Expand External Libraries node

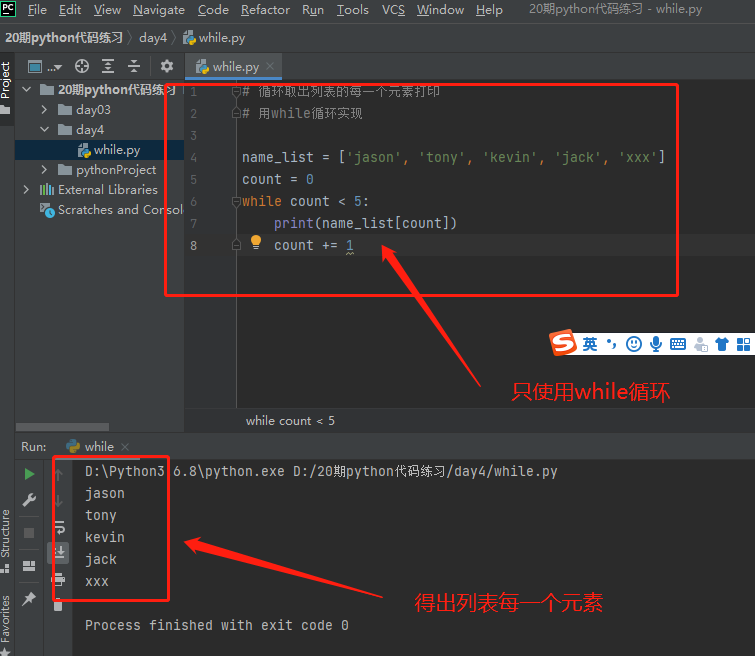coord(26,190)
